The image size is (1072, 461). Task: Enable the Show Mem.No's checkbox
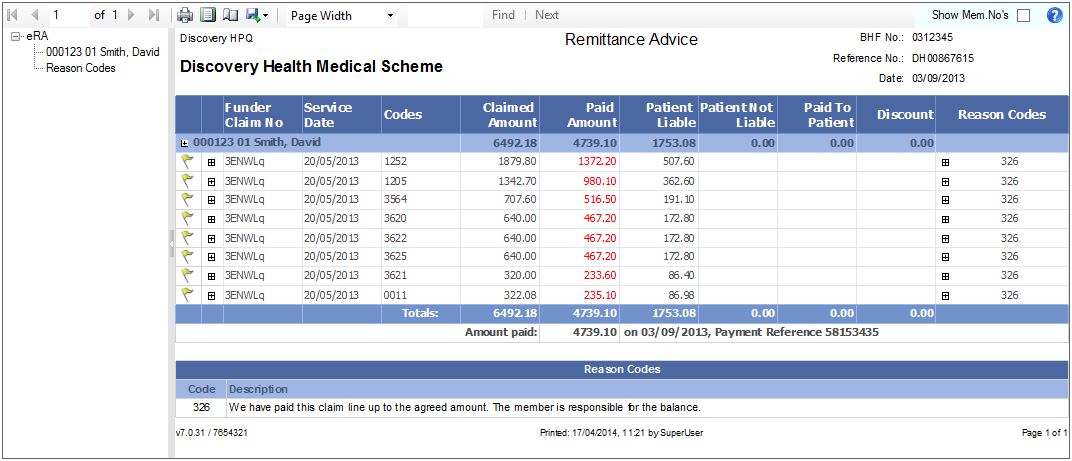click(x=1023, y=16)
